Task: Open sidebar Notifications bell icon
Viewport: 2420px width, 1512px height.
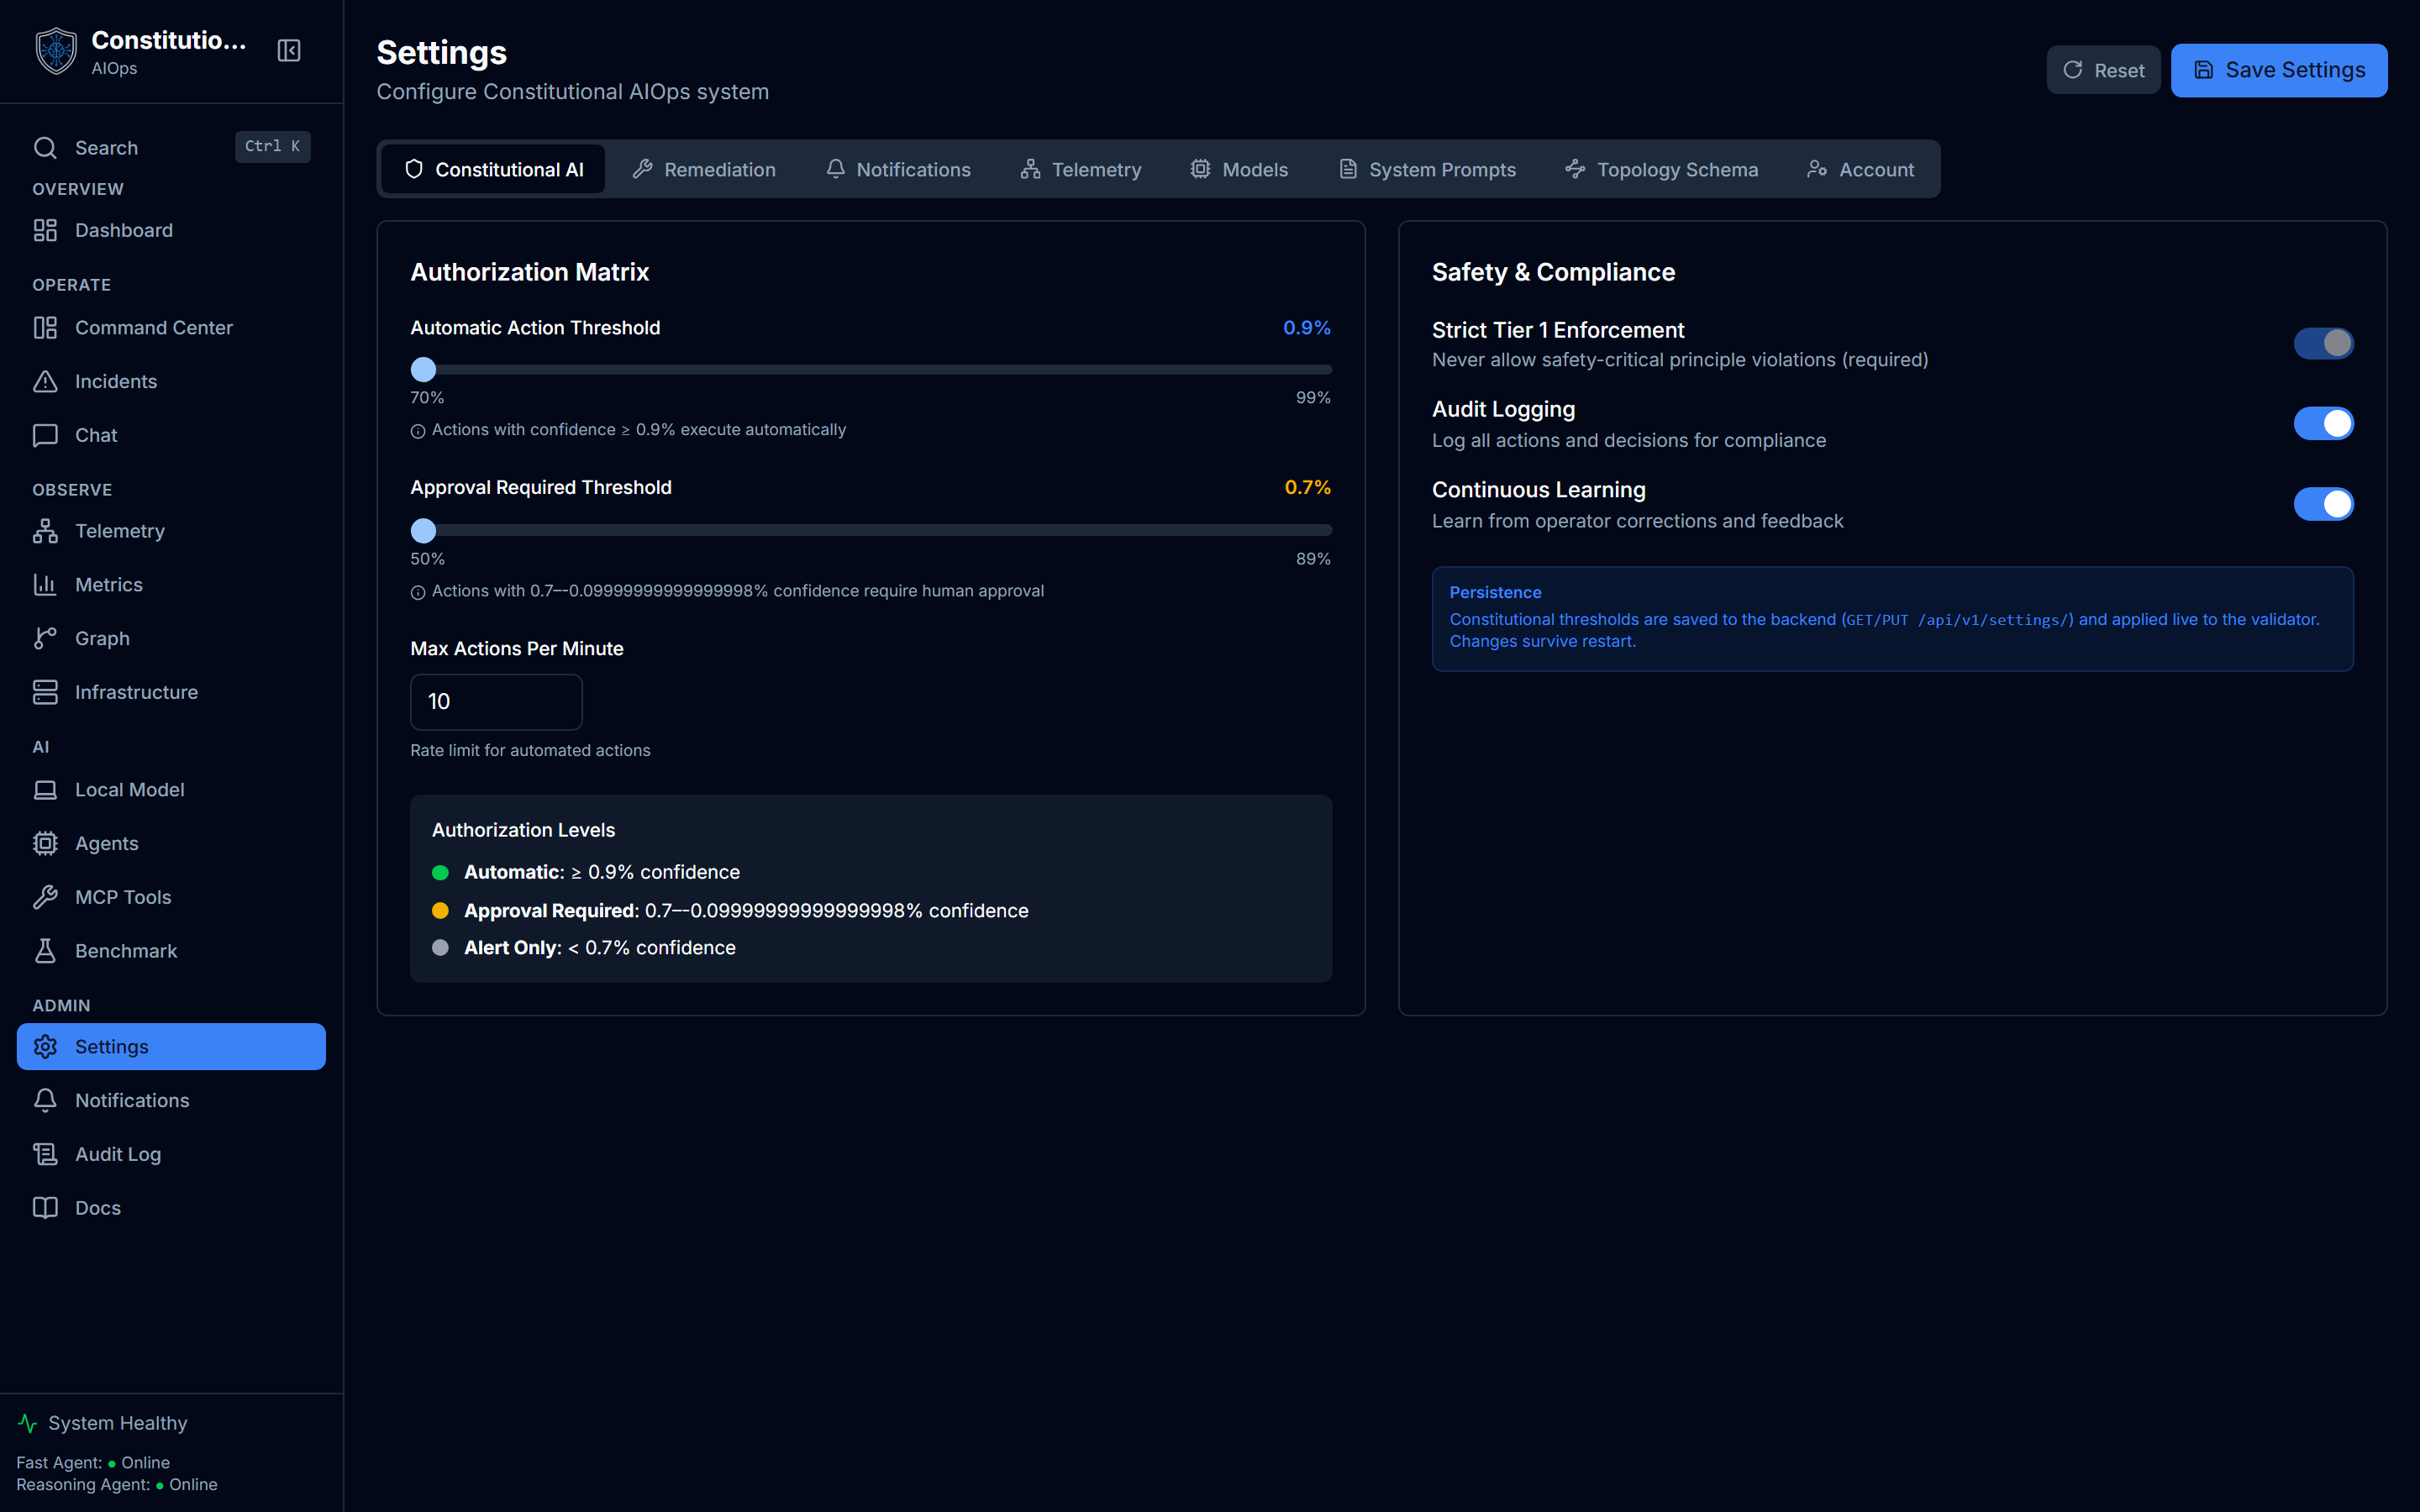Action: (x=45, y=1101)
